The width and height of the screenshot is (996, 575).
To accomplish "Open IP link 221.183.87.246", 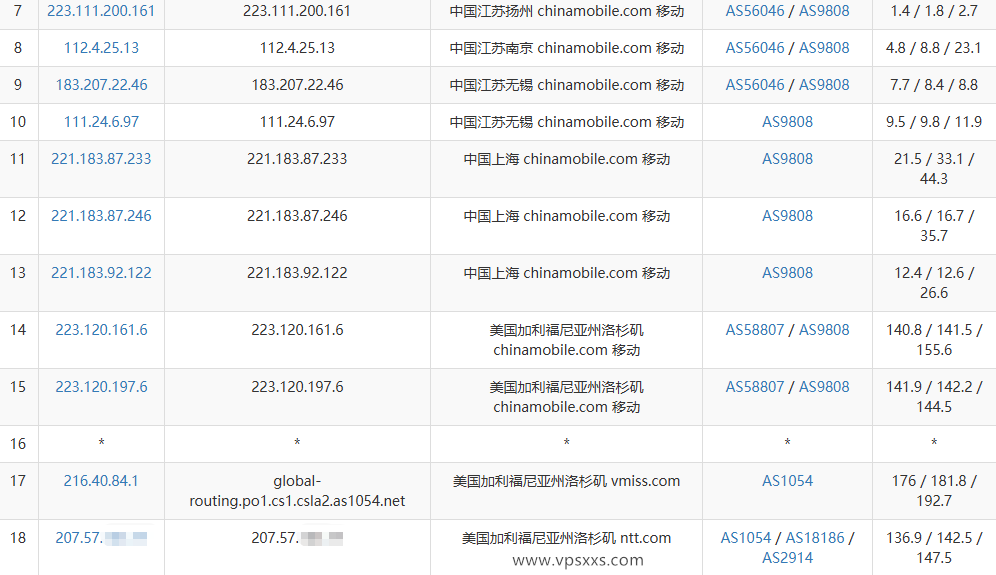I will click(x=101, y=216).
